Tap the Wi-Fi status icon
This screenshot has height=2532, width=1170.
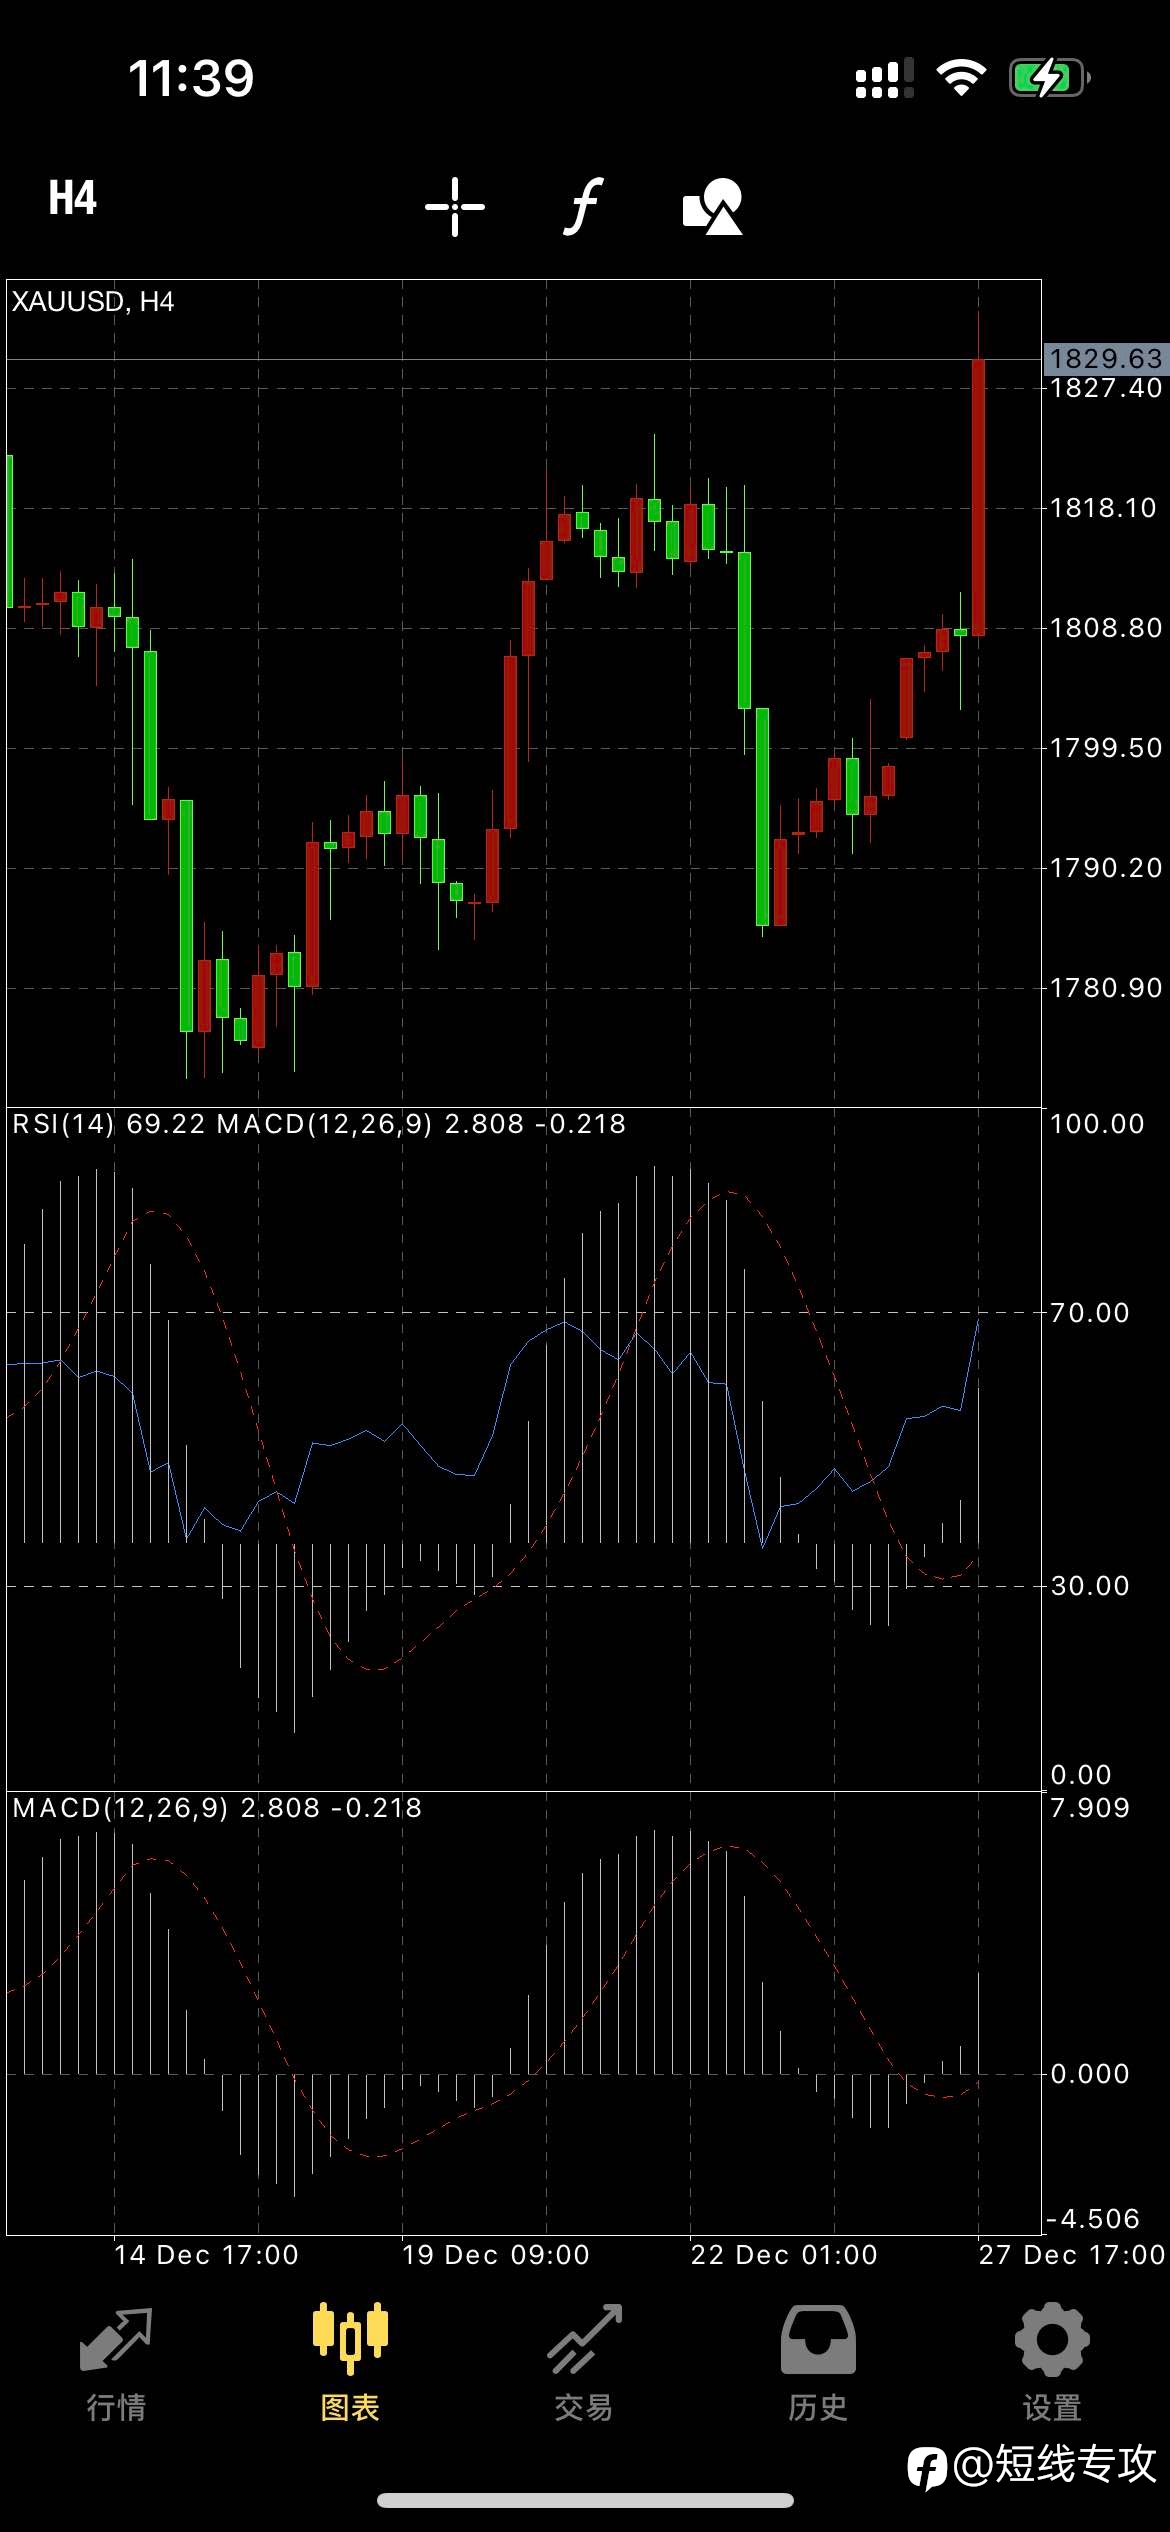point(961,78)
